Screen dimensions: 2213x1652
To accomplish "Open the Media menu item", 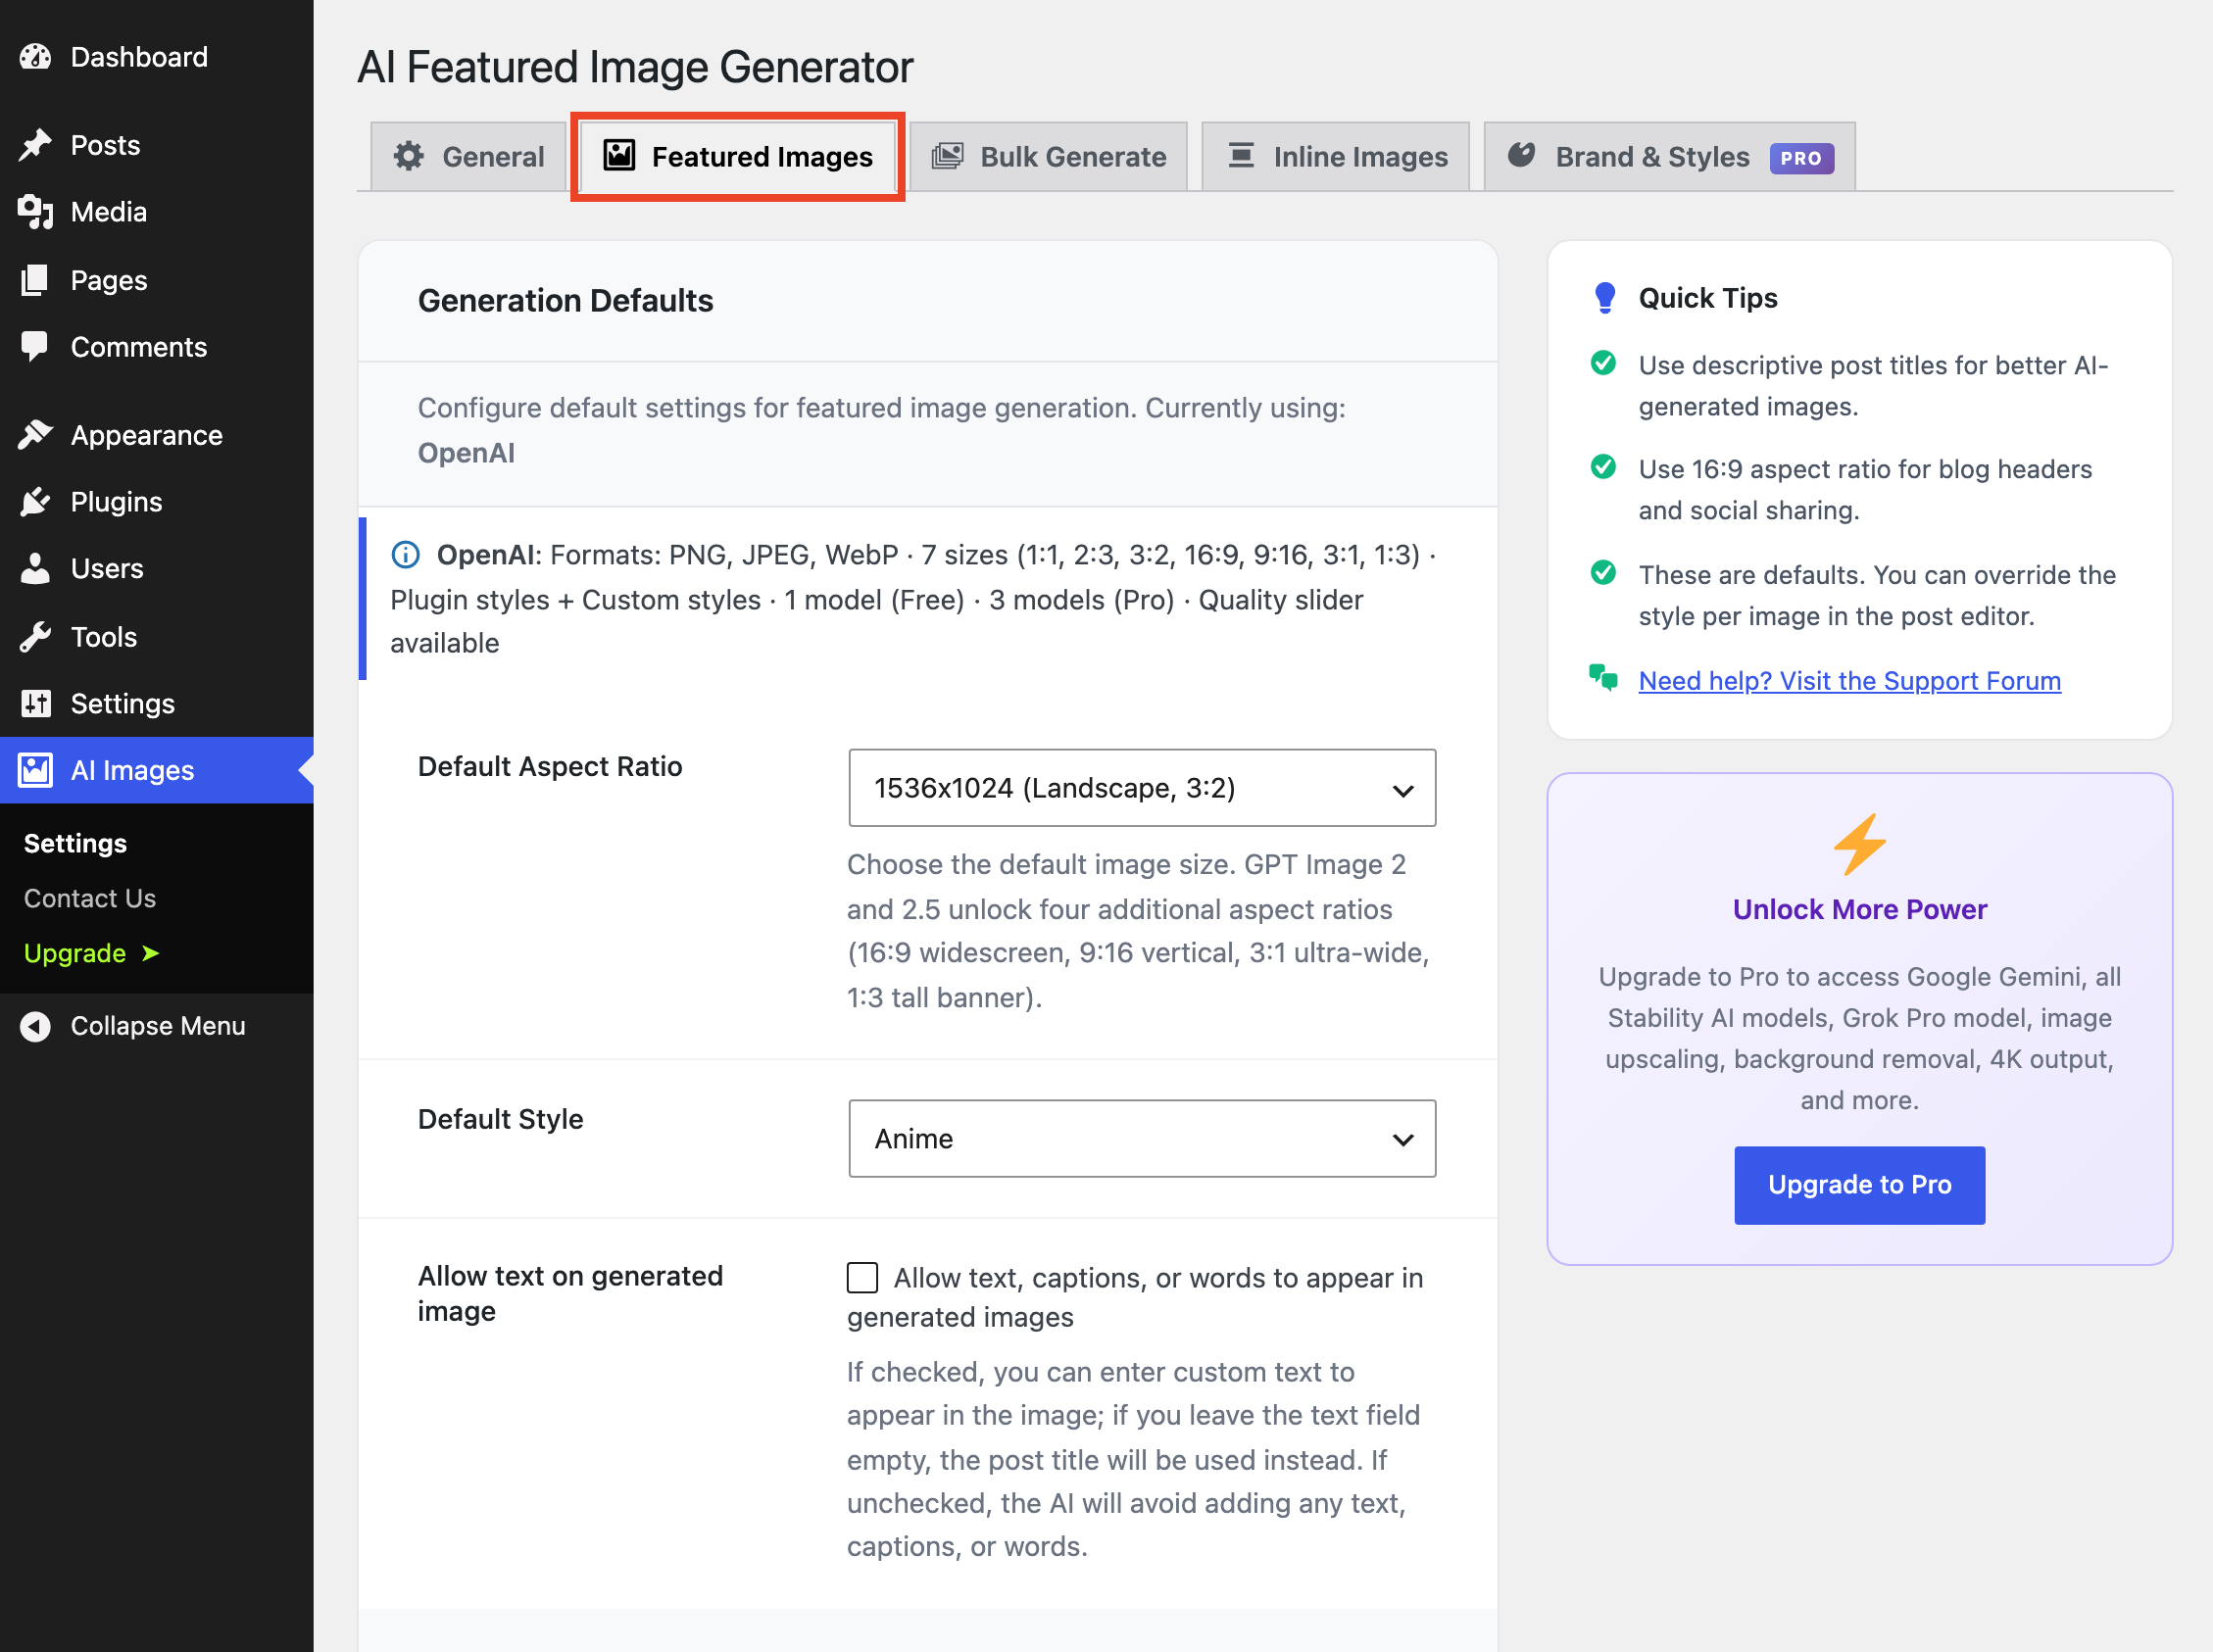I will pos(157,212).
